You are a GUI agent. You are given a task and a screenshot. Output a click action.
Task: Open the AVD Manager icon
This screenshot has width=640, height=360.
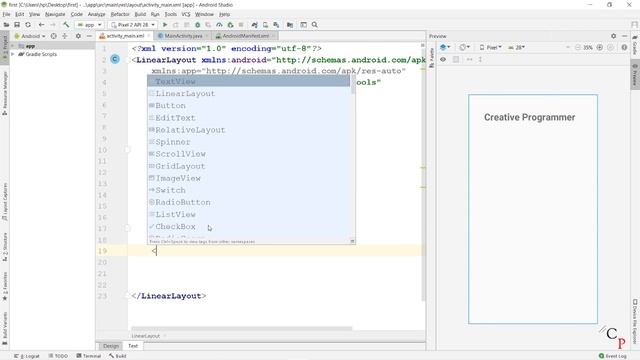click(x=265, y=25)
